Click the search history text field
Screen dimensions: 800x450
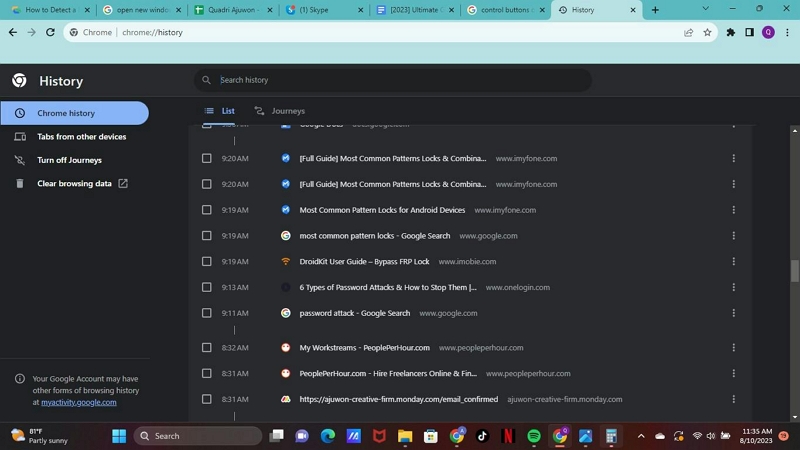click(x=393, y=80)
